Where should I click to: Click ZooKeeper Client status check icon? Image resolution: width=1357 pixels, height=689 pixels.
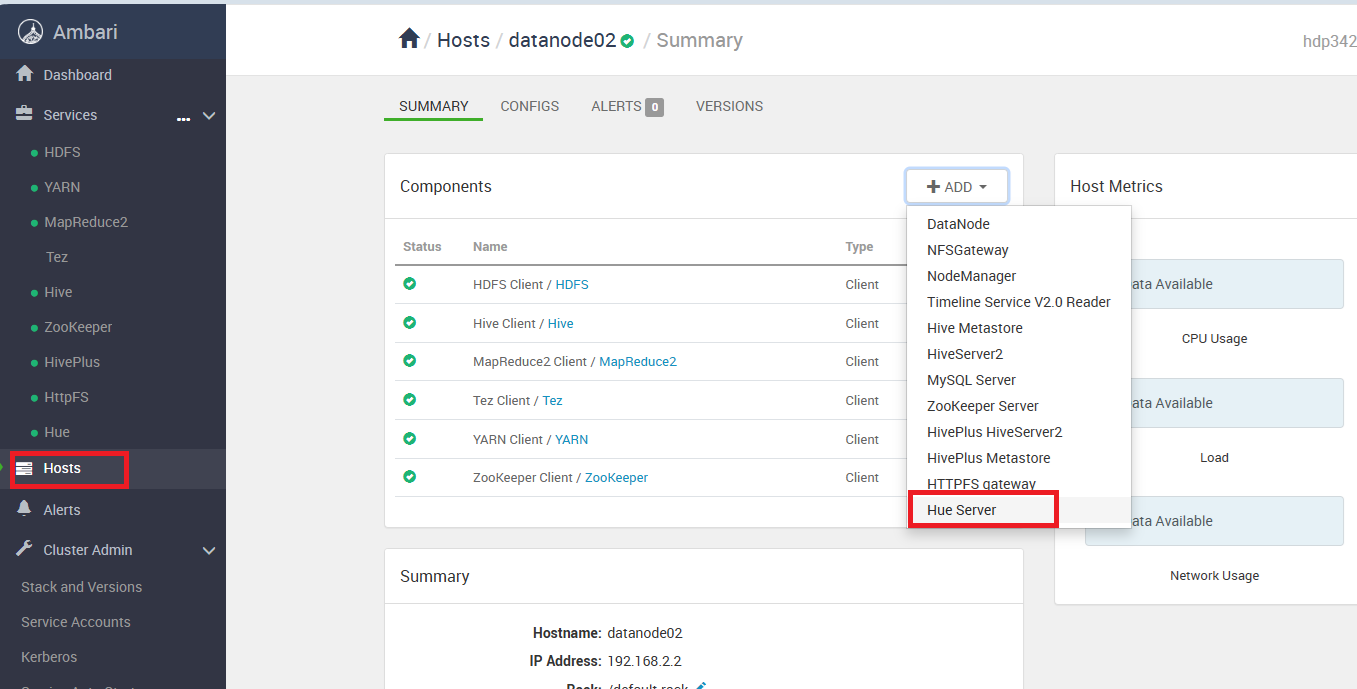click(409, 477)
